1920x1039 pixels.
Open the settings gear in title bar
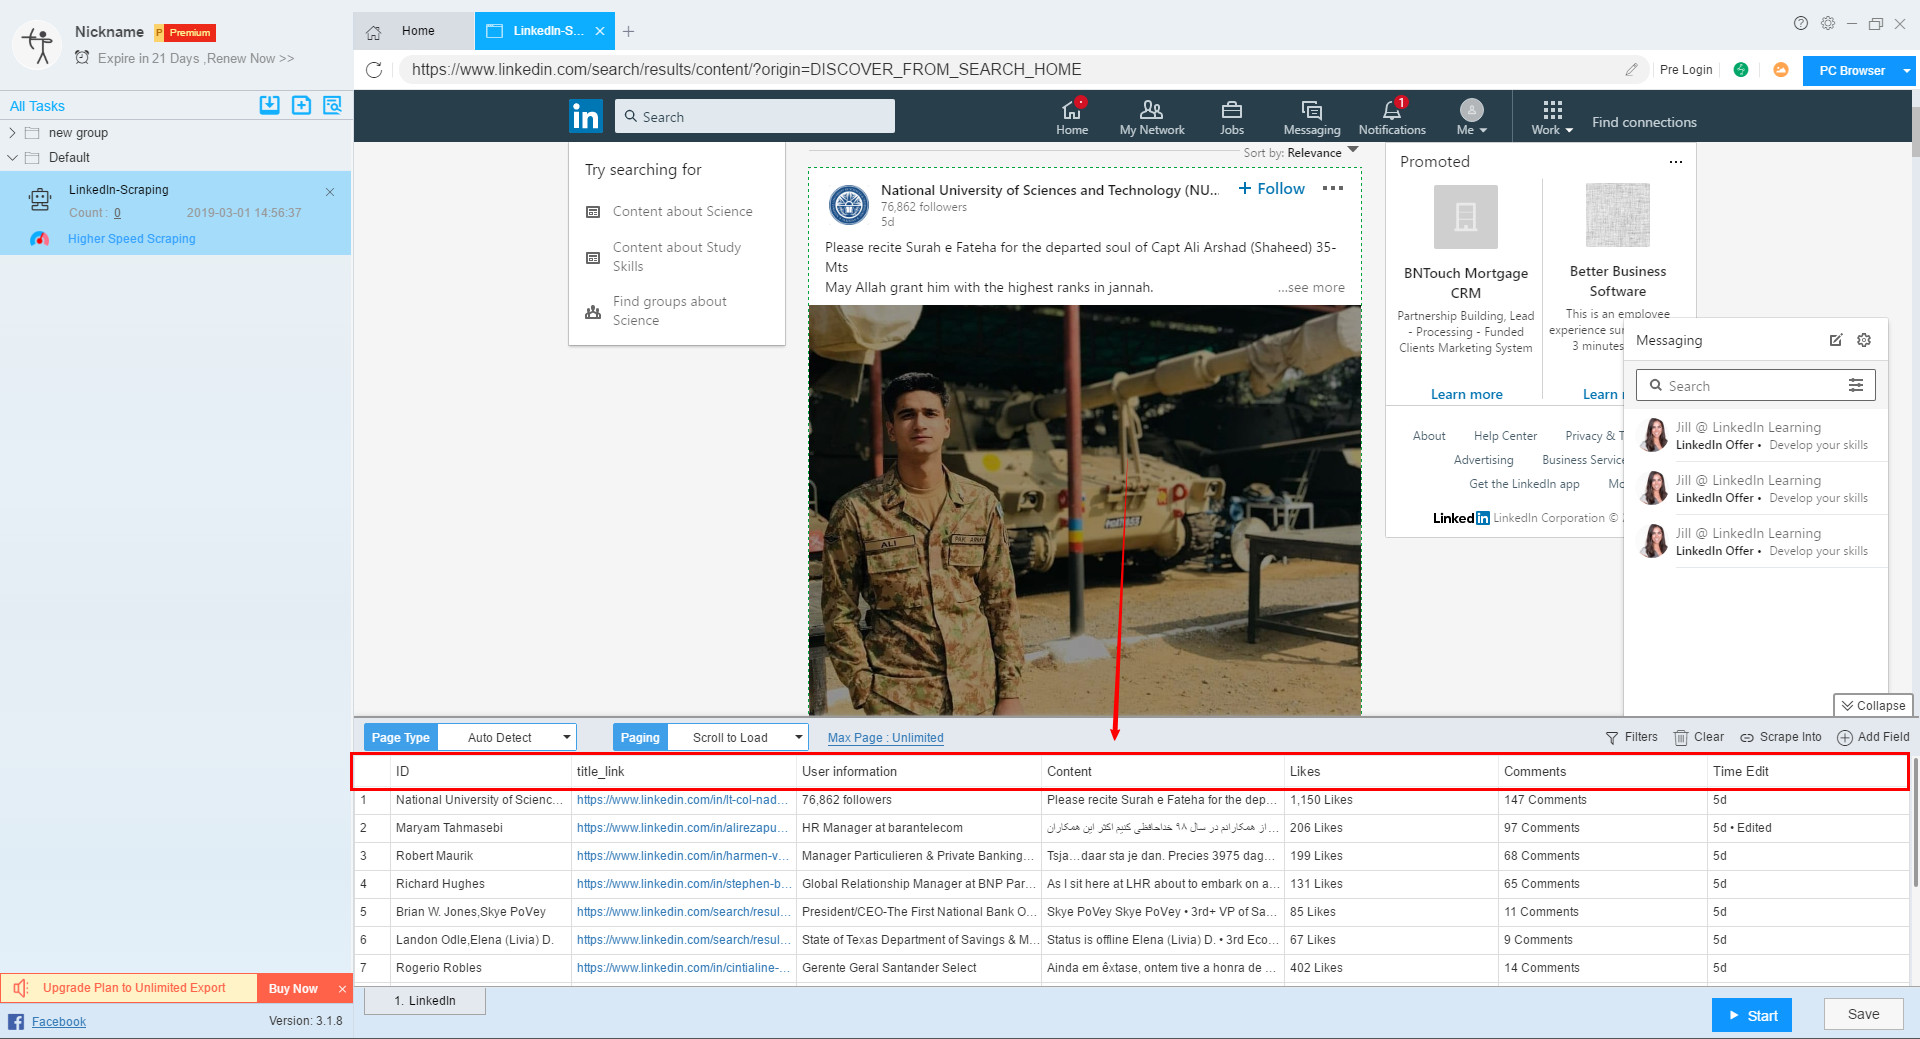pyautogui.click(x=1828, y=23)
